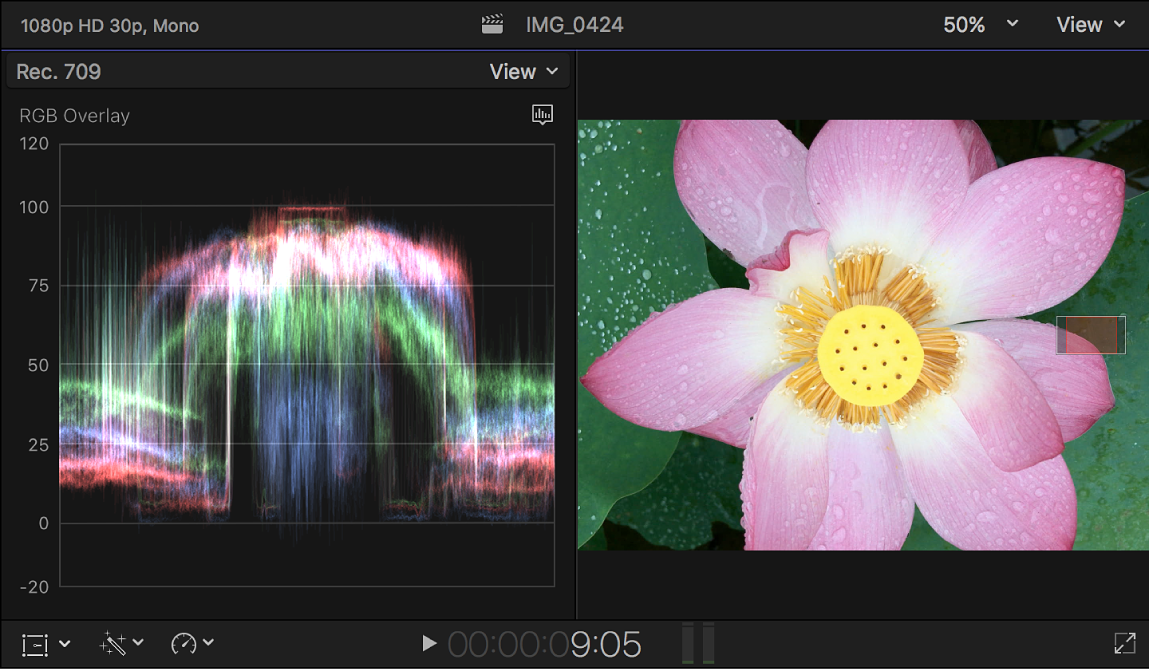Click the RGB Overlay scope label
This screenshot has height=670, width=1149.
click(x=73, y=115)
